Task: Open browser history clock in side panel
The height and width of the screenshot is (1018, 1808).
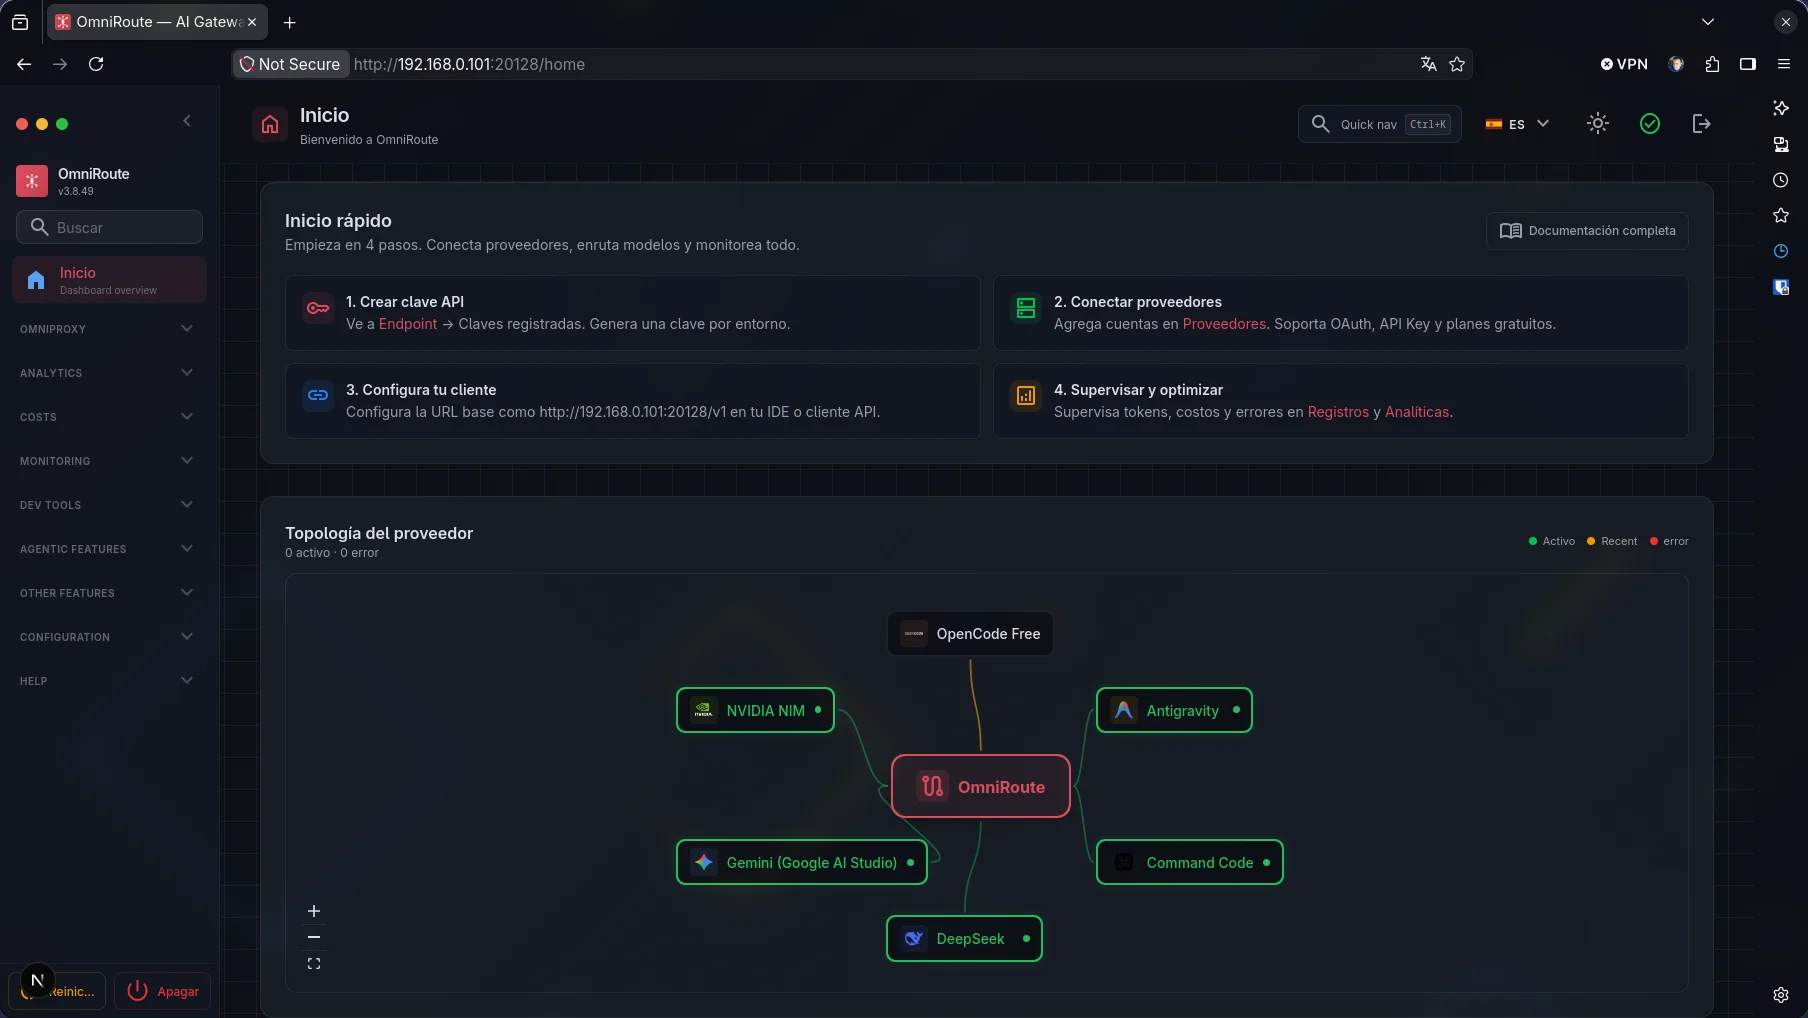Action: click(1781, 180)
